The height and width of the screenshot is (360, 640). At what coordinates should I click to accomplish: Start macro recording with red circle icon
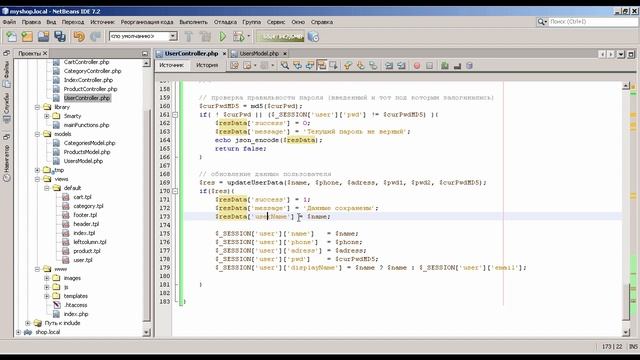coord(417,65)
